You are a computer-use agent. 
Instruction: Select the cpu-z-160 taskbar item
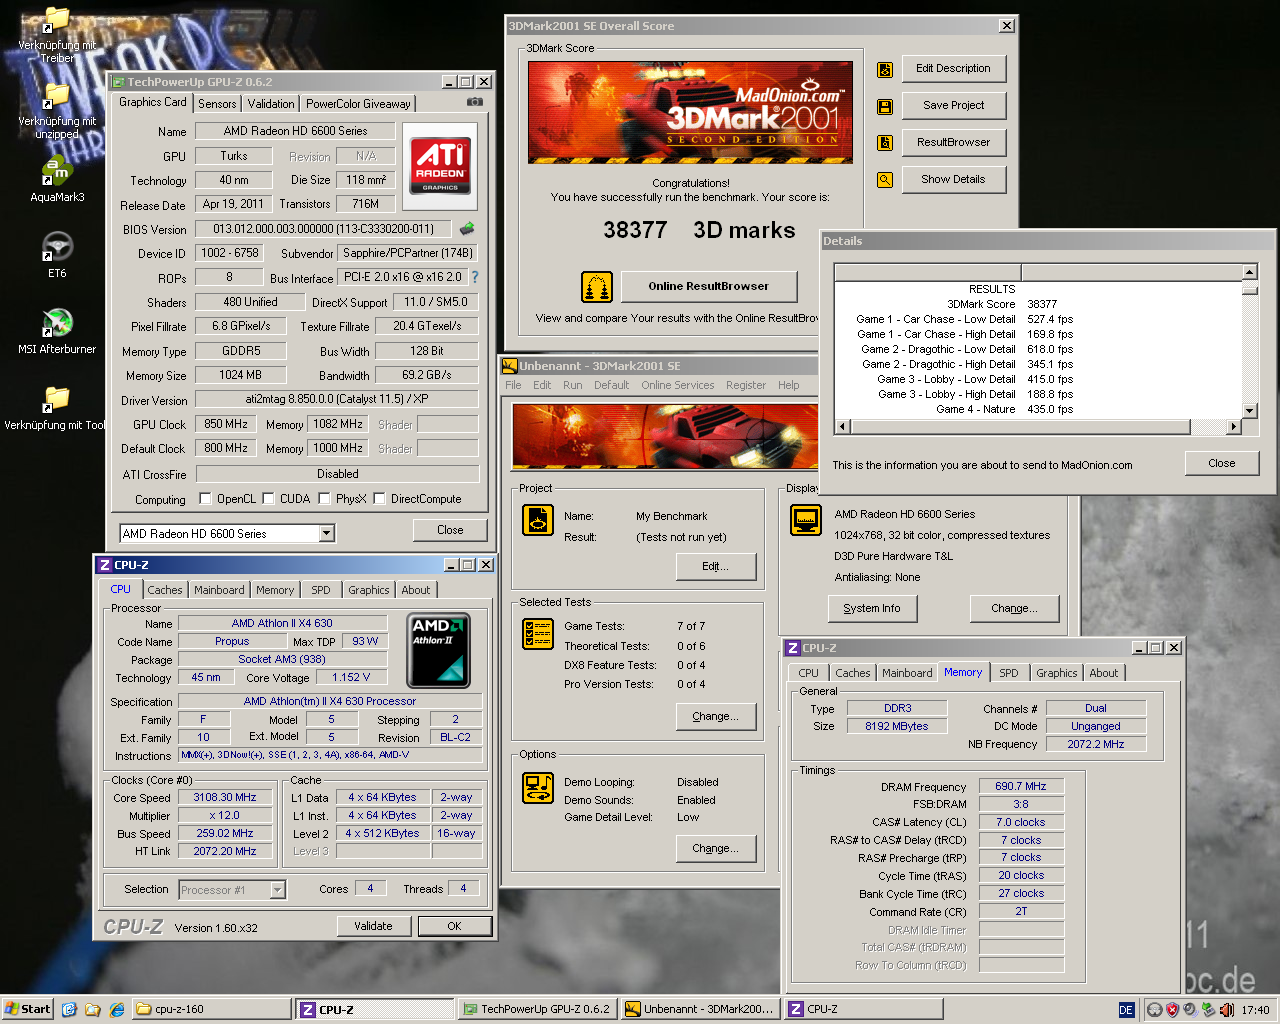point(212,1009)
